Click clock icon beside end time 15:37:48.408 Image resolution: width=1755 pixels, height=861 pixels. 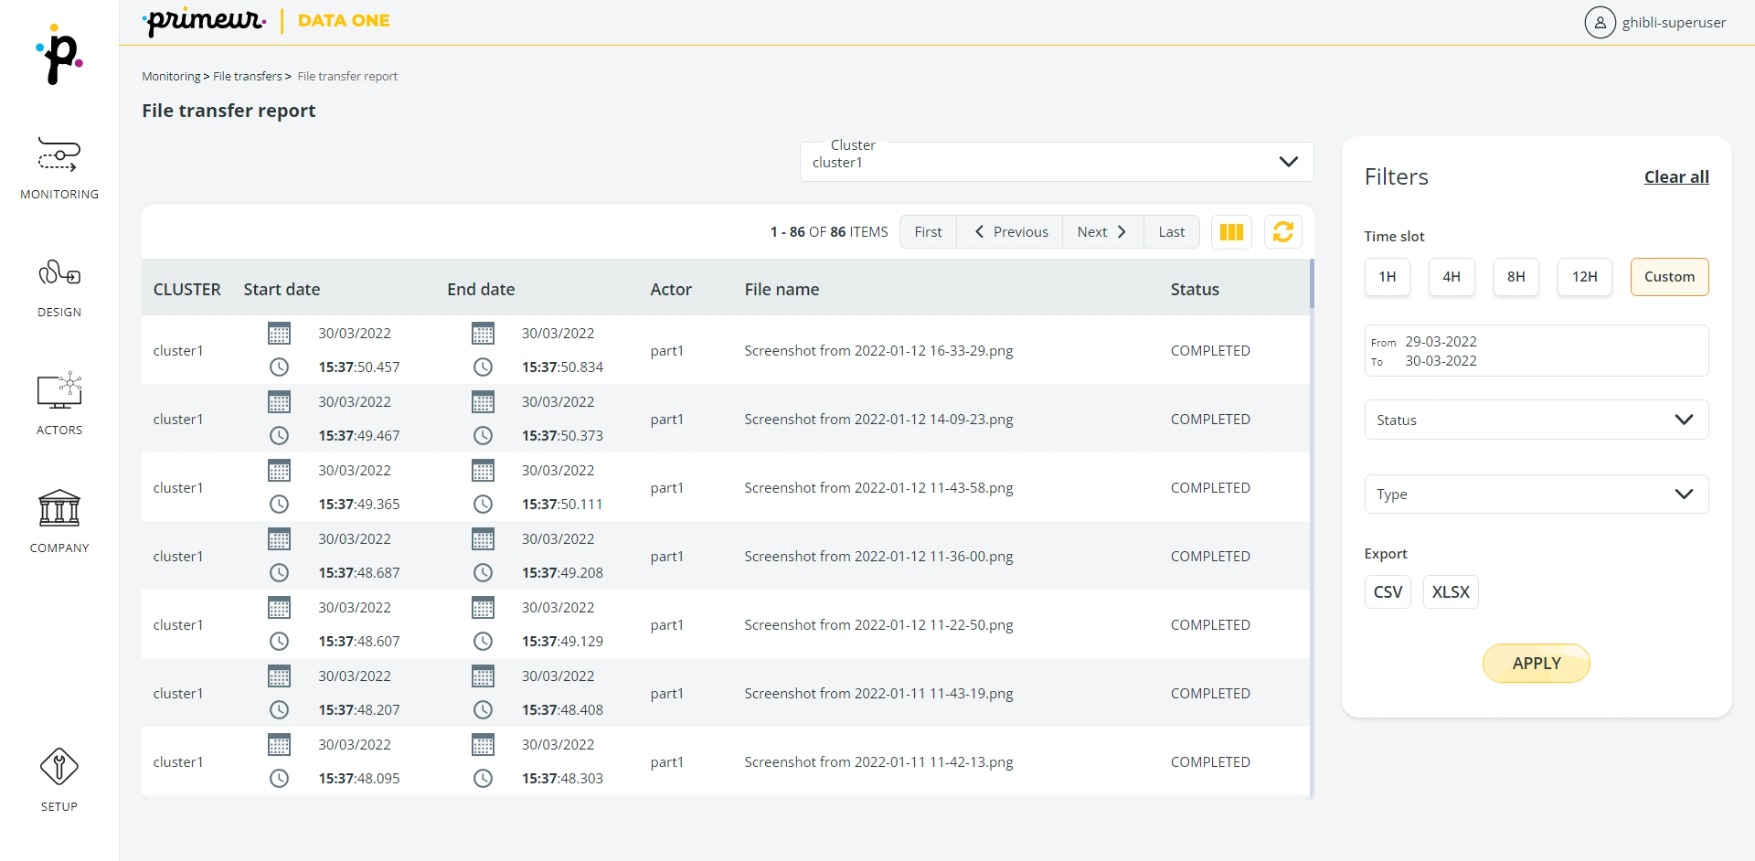click(x=483, y=709)
